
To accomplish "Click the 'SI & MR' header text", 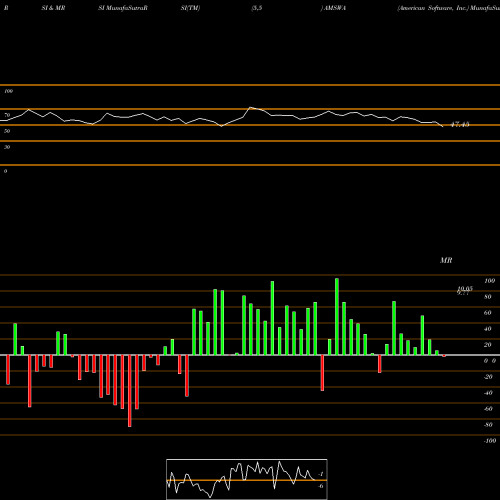I will 53,8.
